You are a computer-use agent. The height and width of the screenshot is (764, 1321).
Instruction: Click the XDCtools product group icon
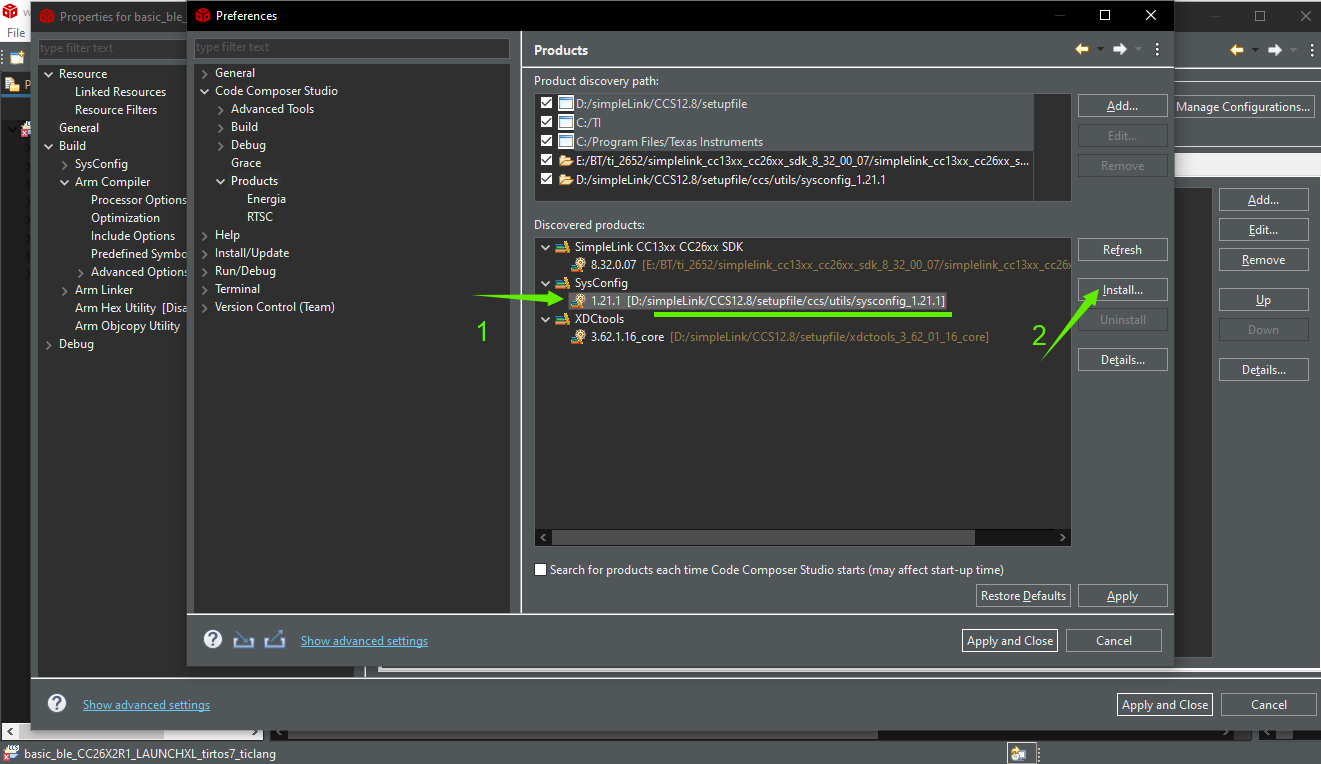(x=562, y=319)
